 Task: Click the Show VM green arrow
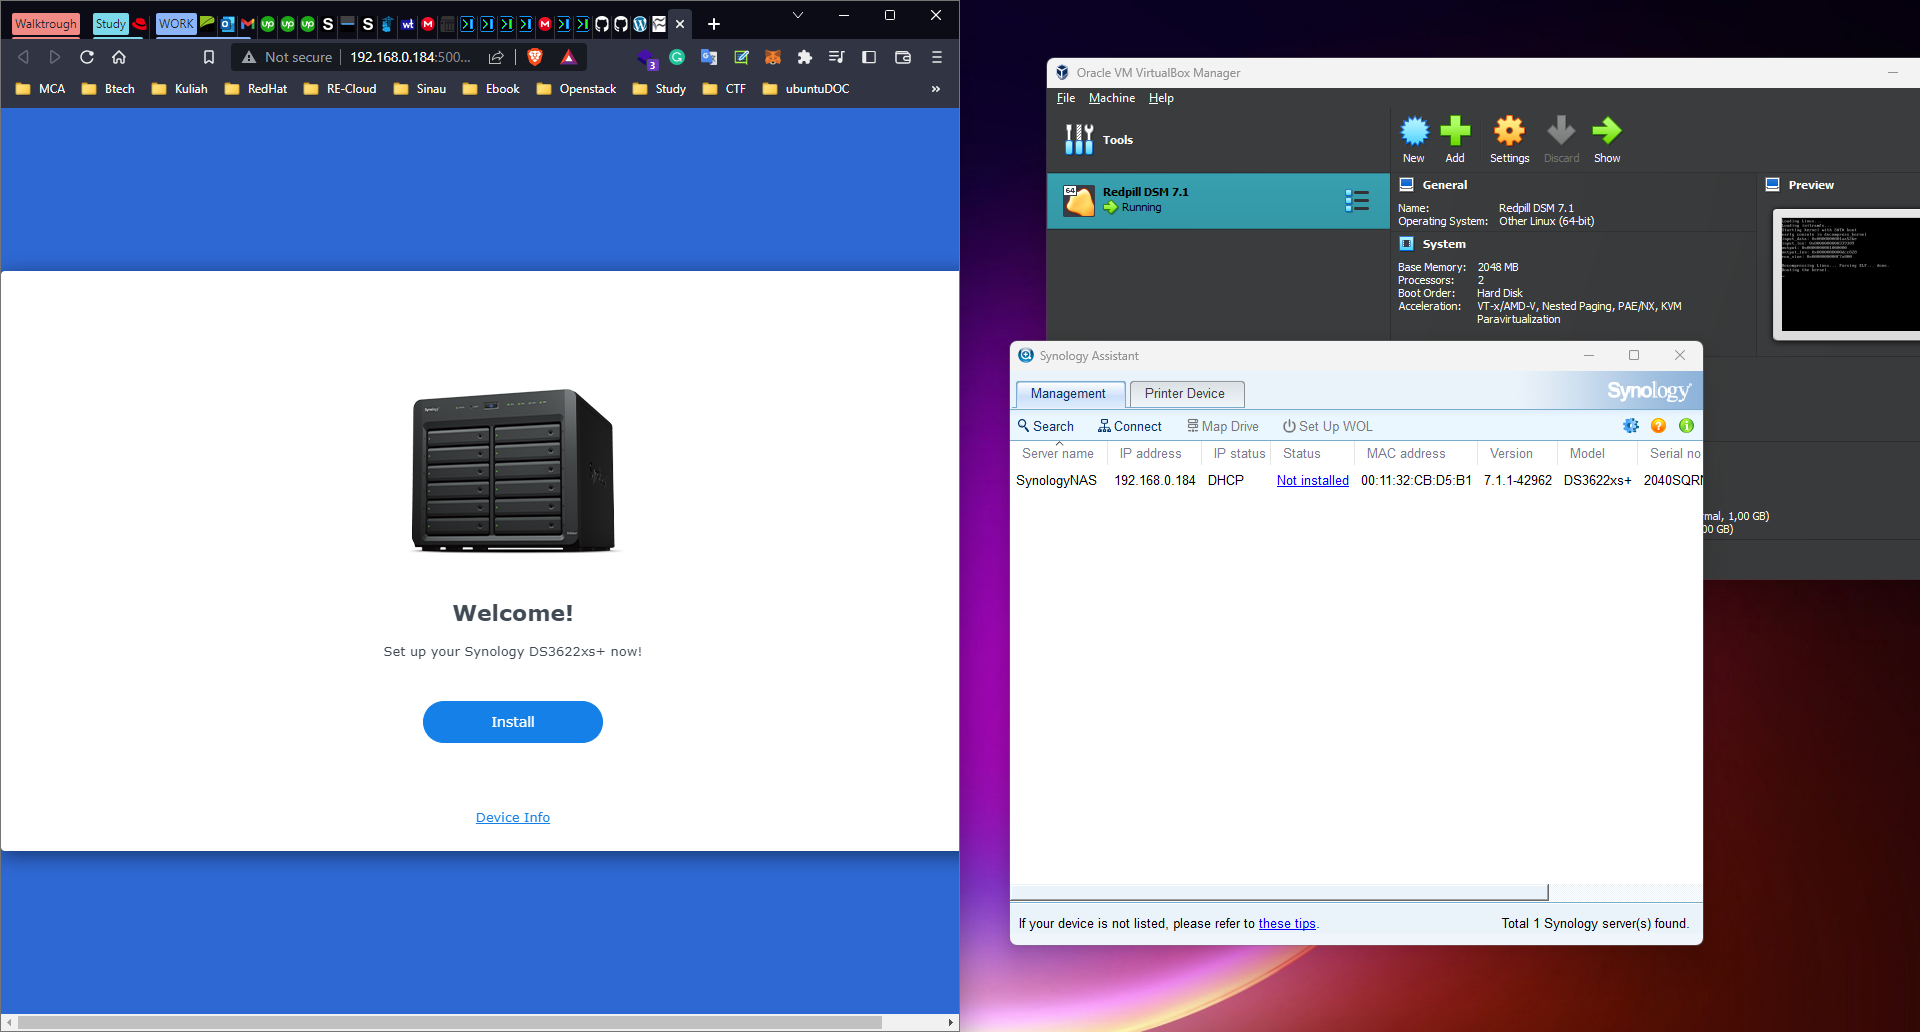point(1607,139)
